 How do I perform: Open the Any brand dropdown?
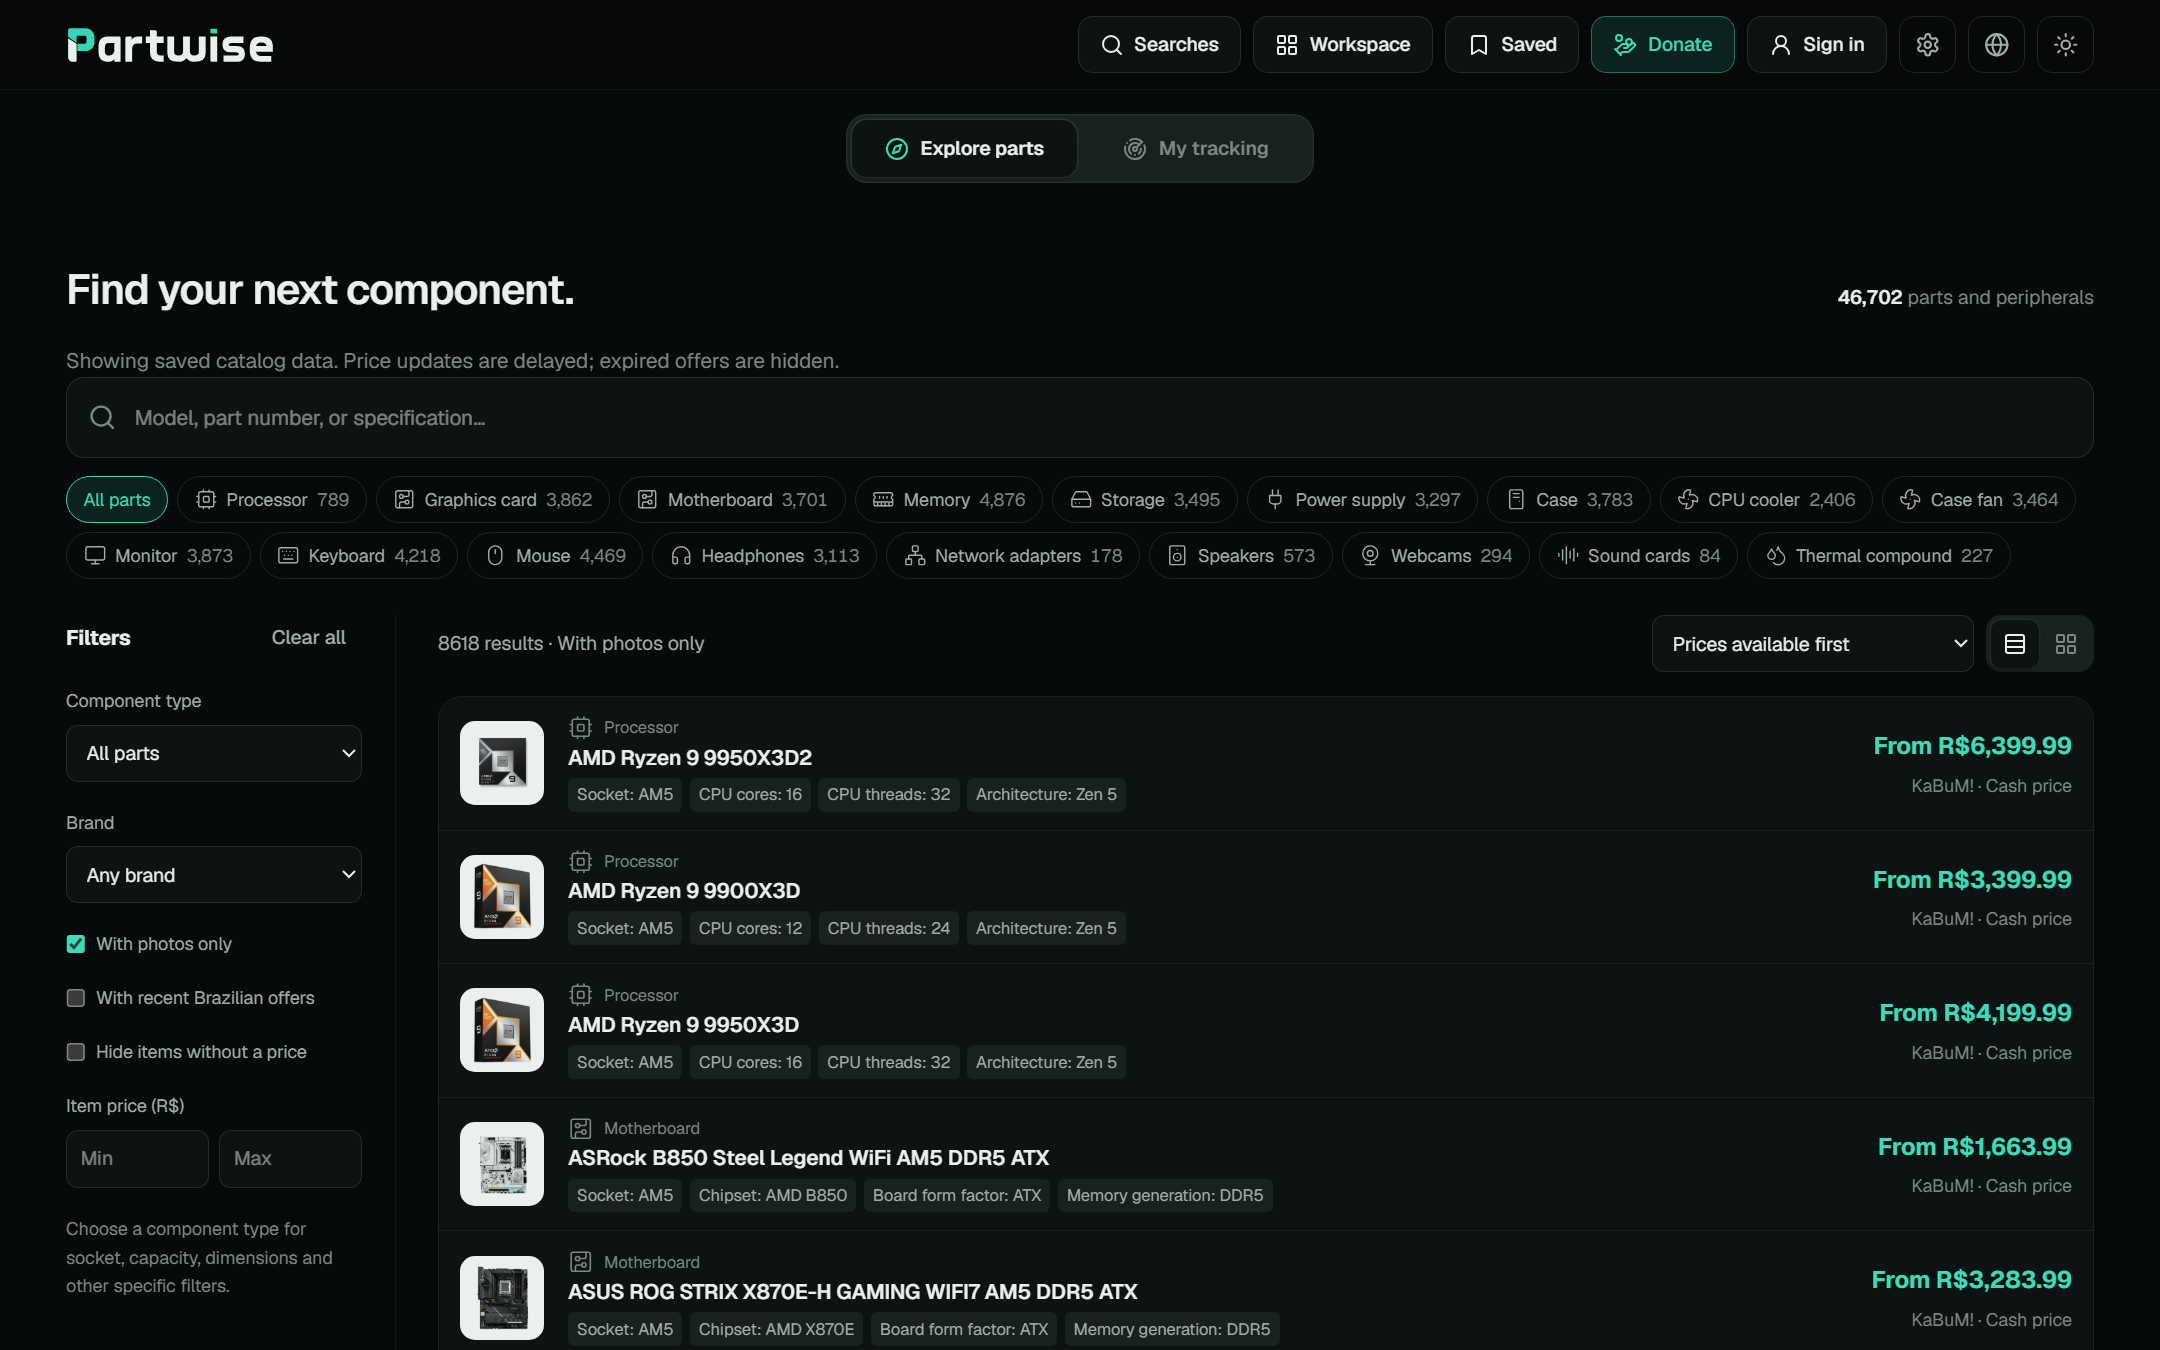click(214, 875)
